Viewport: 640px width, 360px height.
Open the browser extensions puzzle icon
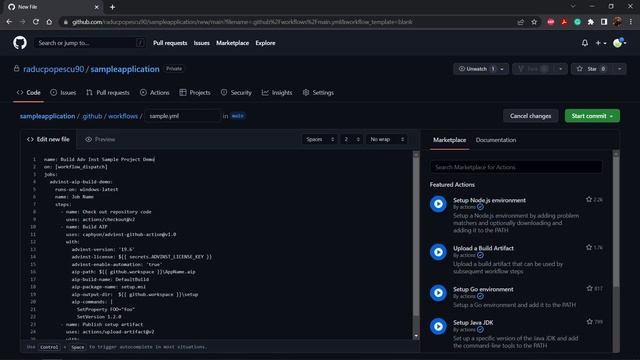click(x=591, y=22)
